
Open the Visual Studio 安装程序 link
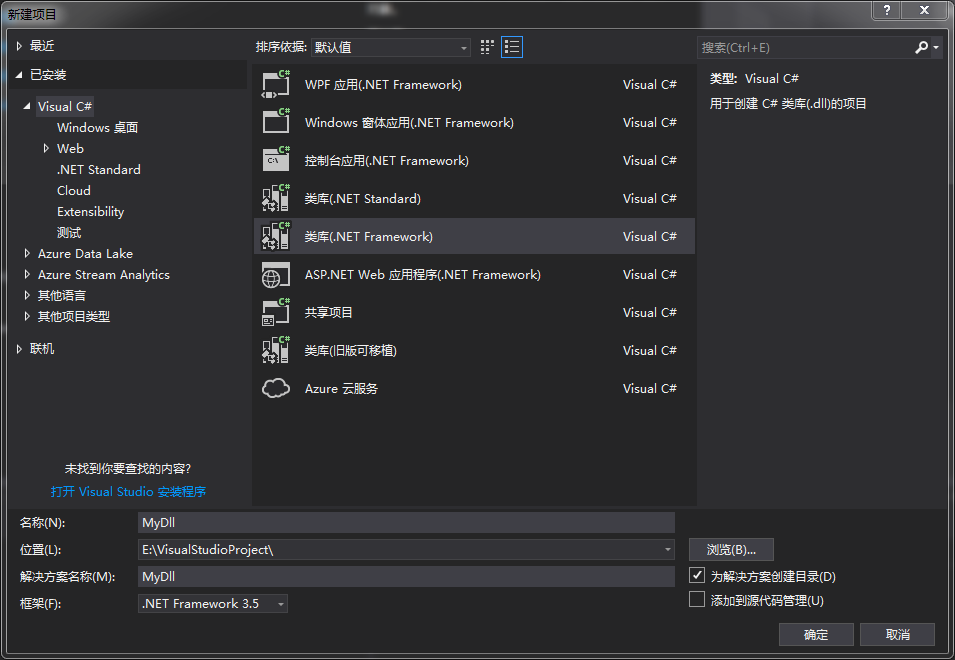point(129,491)
